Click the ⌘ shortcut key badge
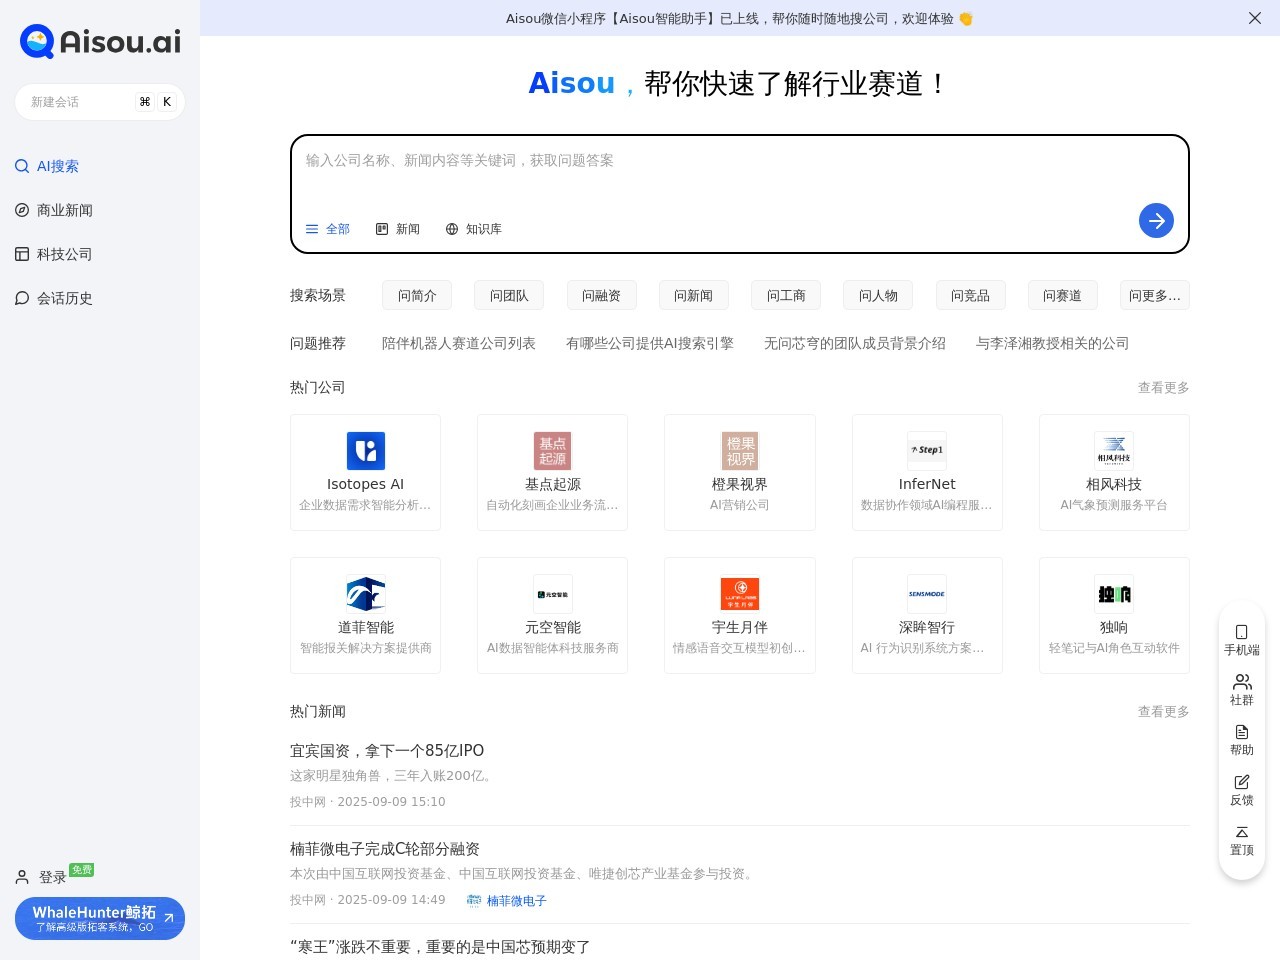 pos(145,102)
